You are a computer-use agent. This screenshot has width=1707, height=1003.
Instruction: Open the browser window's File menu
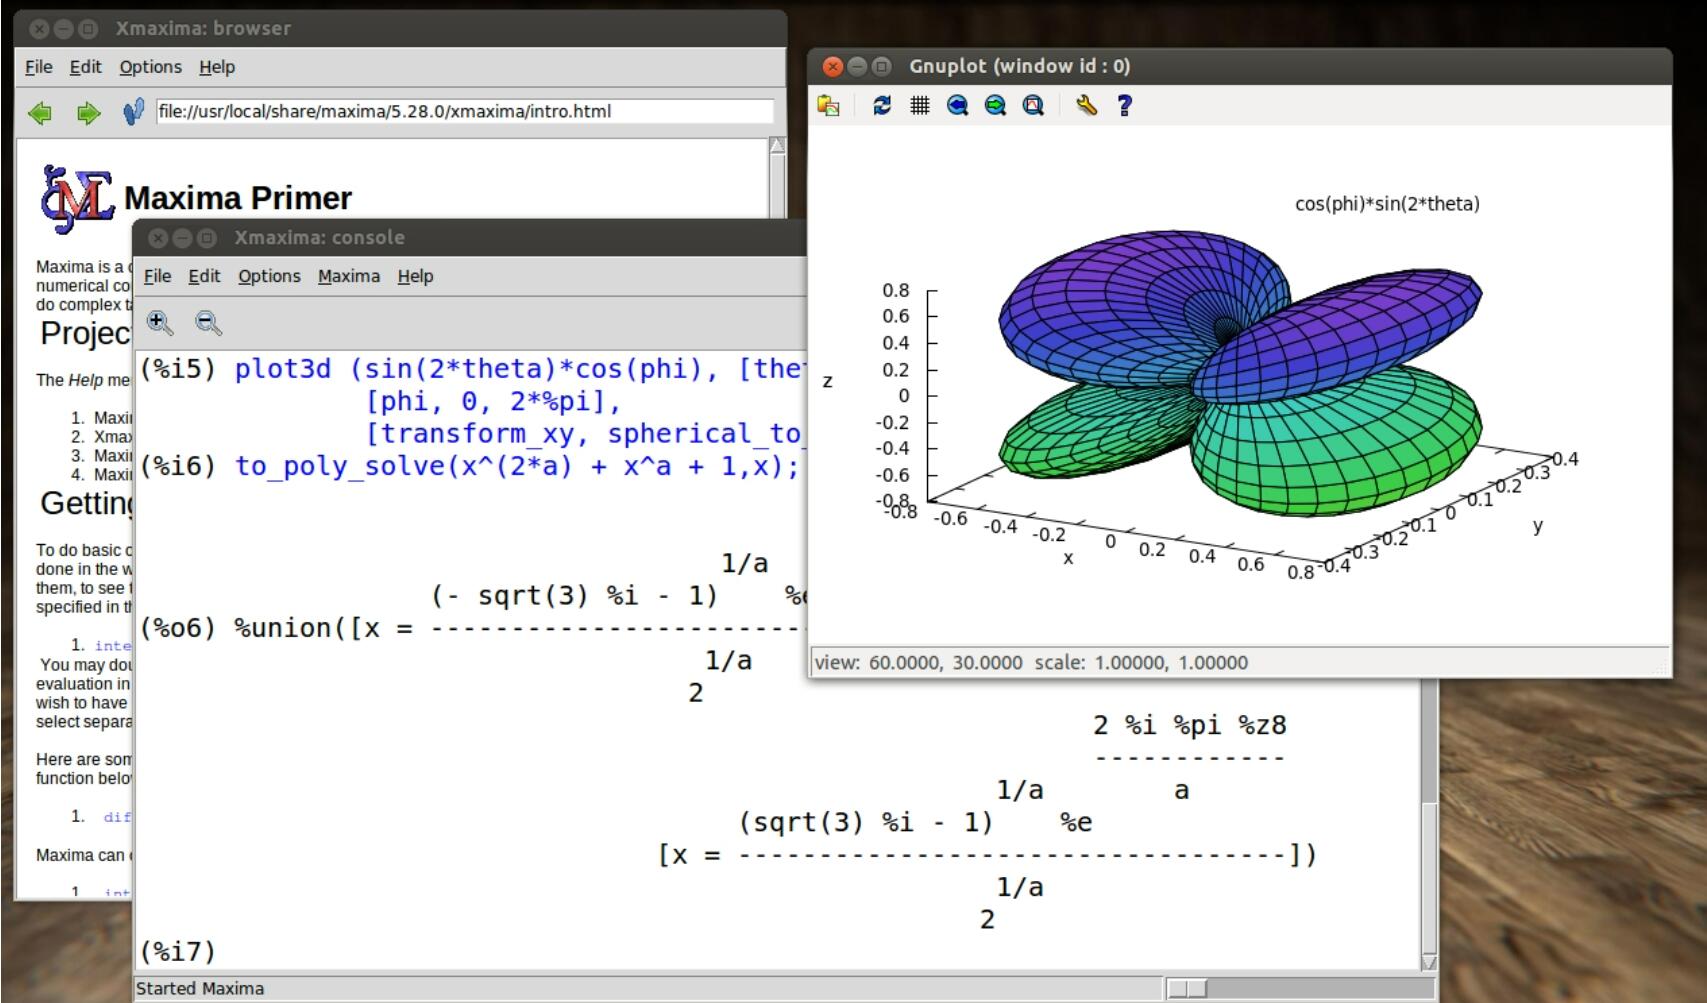(x=39, y=67)
